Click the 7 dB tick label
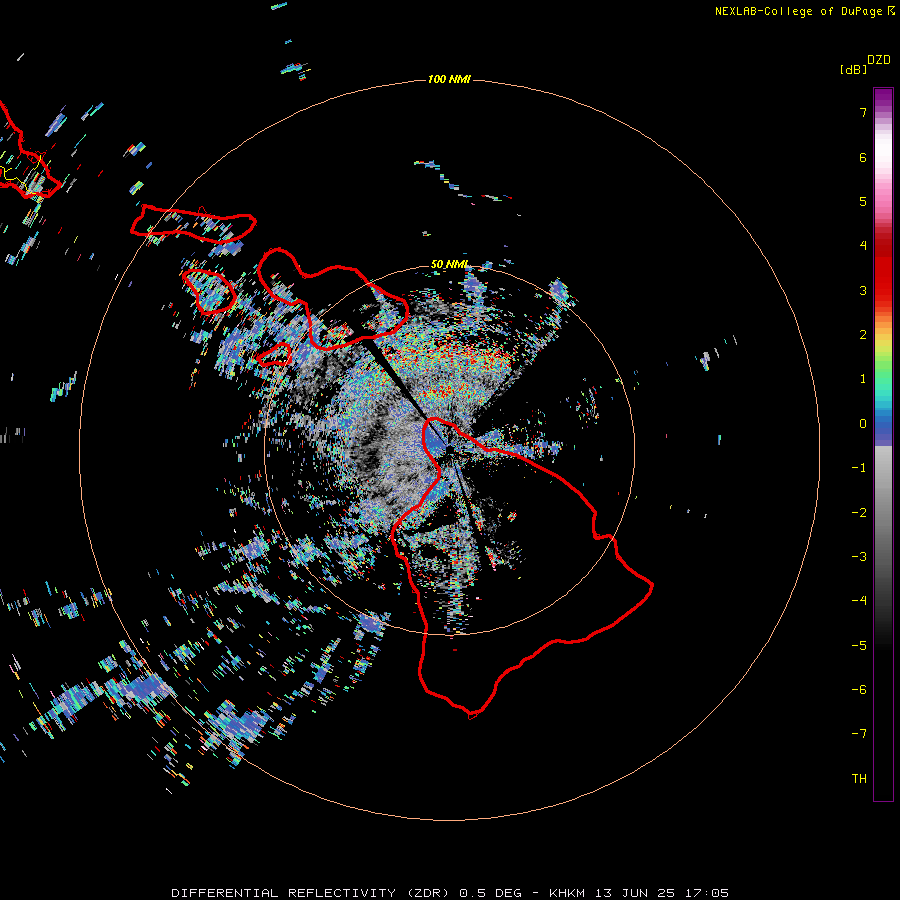Screen dimensions: 900x900 863,112
